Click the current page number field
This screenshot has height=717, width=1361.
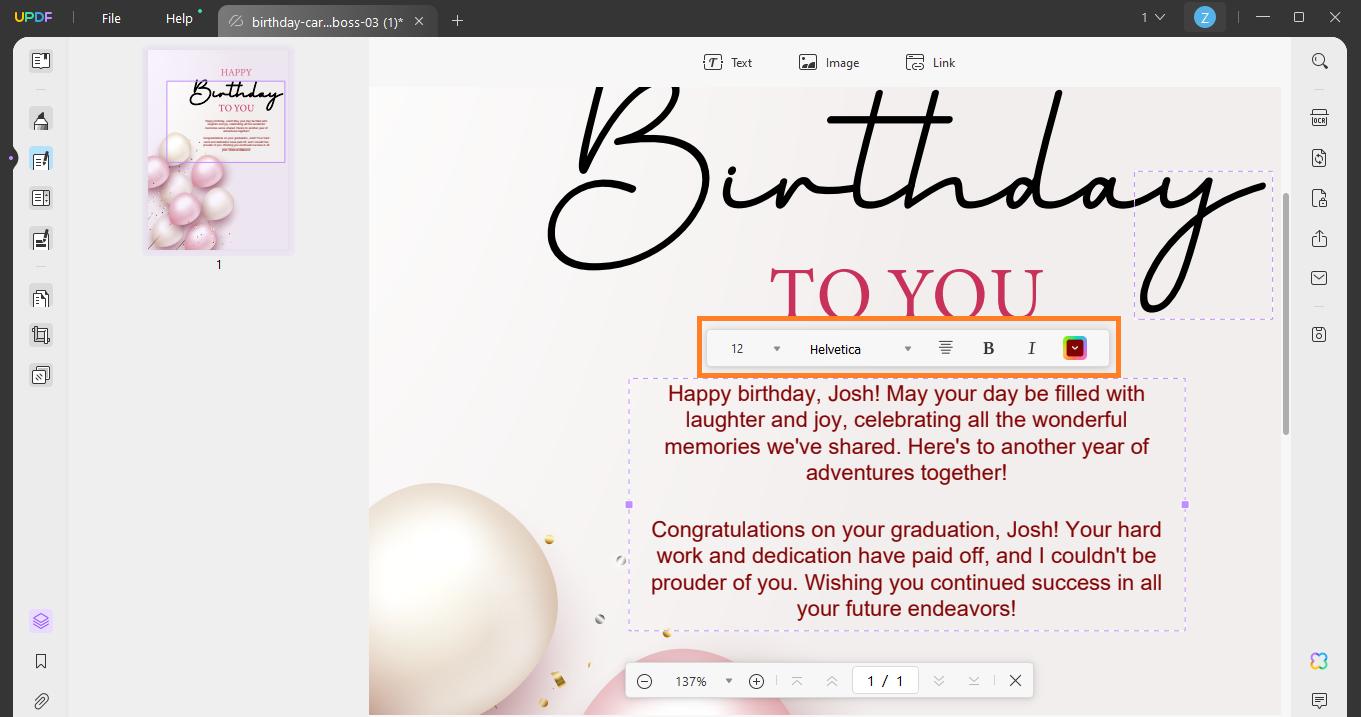tap(885, 681)
